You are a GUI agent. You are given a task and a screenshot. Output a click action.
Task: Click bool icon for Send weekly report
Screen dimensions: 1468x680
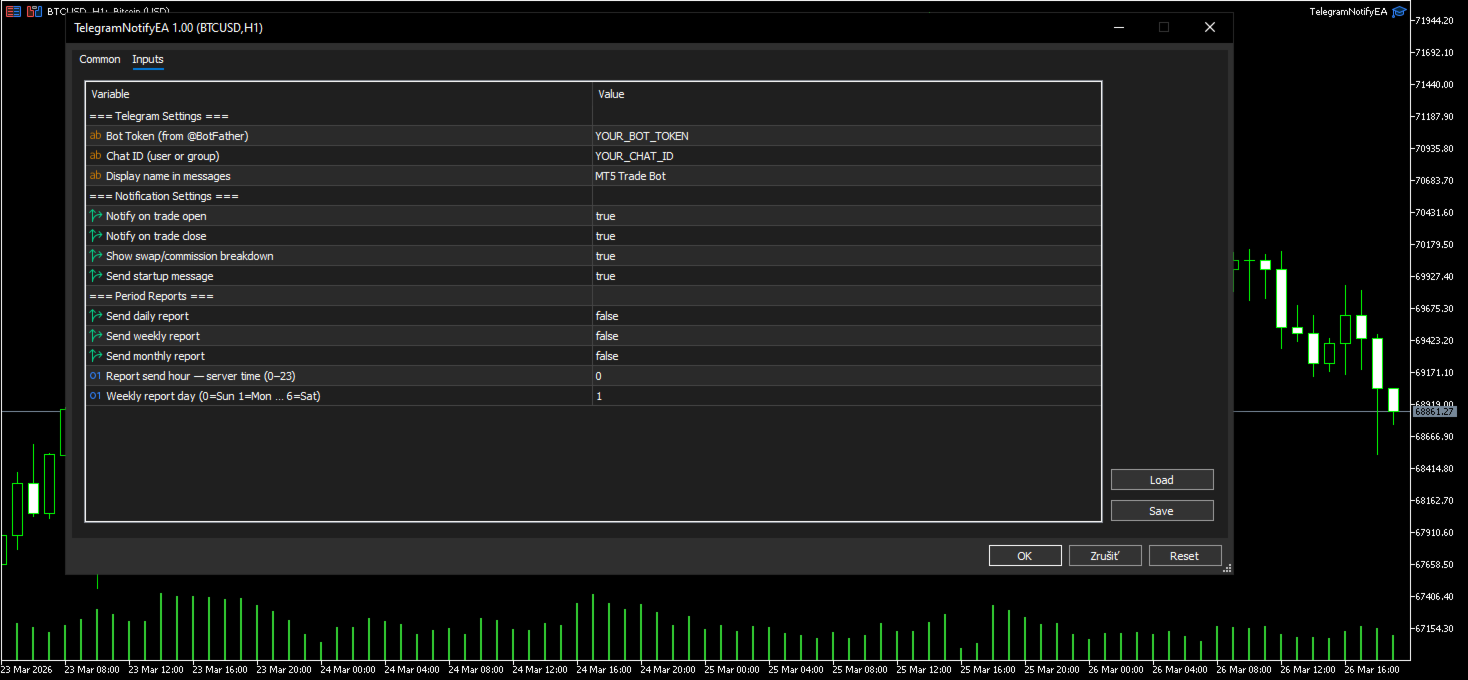point(96,336)
